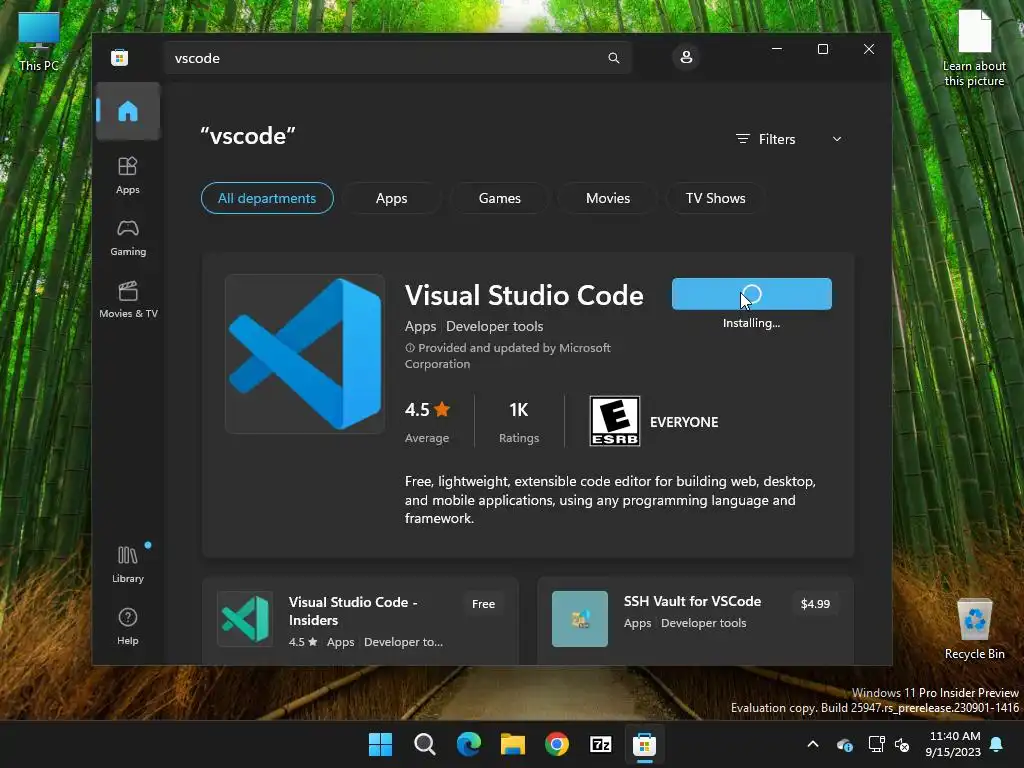Launch Google Chrome from taskbar
The image size is (1024, 768).
[557, 744]
